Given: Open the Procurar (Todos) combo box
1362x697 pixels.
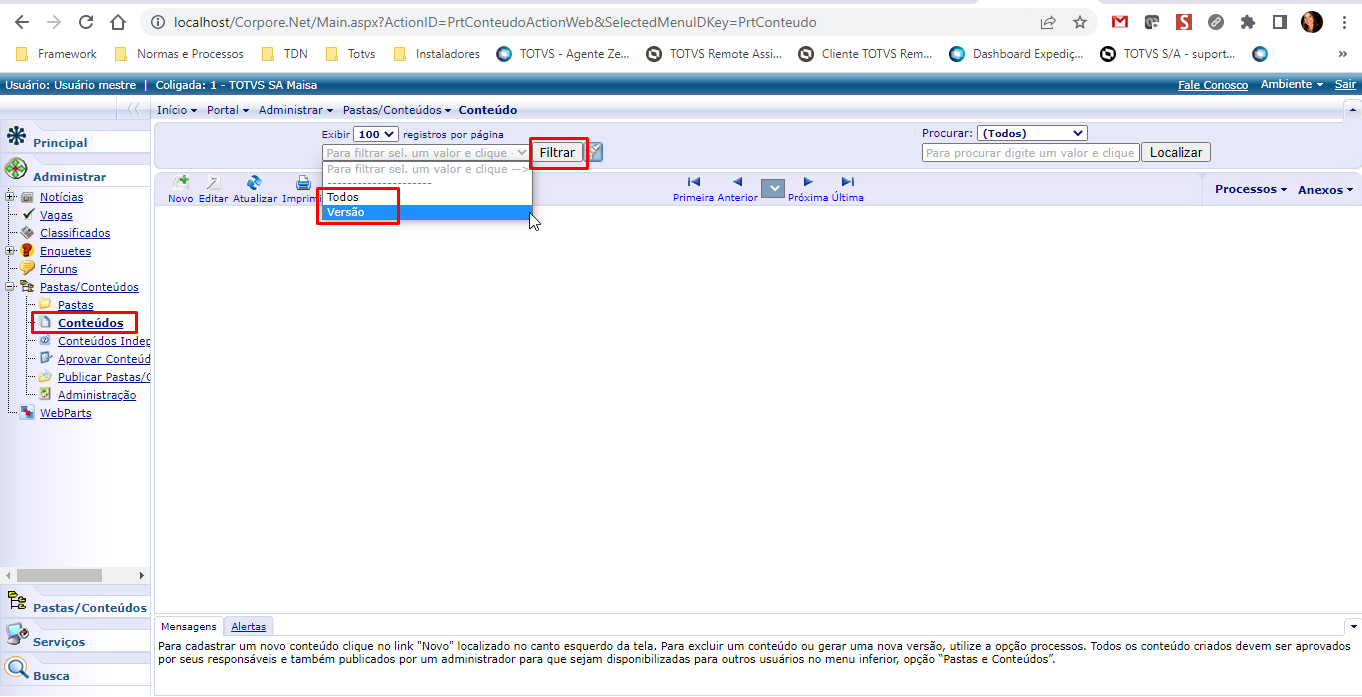Looking at the screenshot, I should tap(1032, 133).
